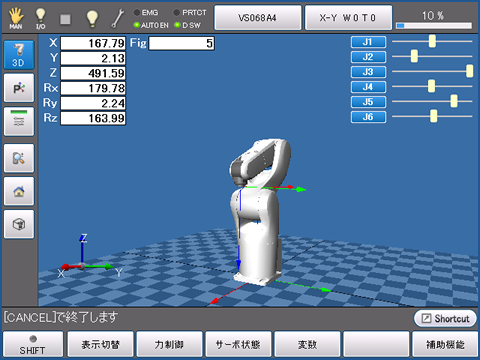Screen dimensions: 480x360
Task: Click the EMG indicator lamp
Action: [x=137, y=13]
